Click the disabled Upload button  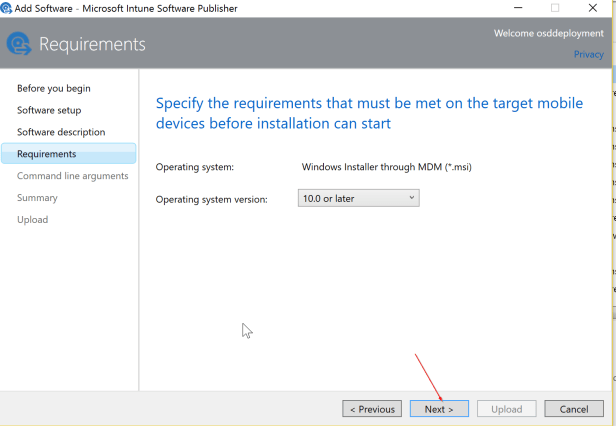506,409
